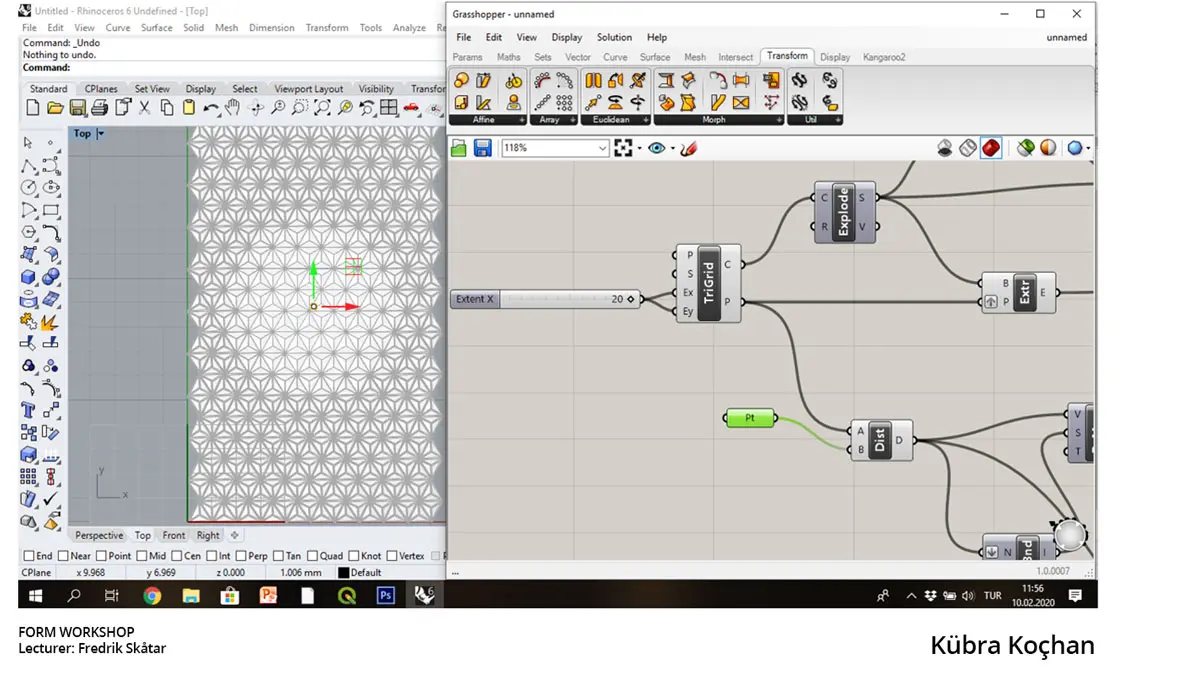Click the Mirror component in Euclidean panel
Viewport: 1200px width, 673px height.
point(593,81)
